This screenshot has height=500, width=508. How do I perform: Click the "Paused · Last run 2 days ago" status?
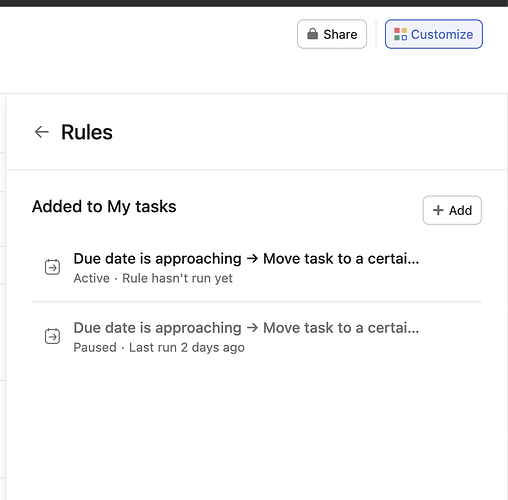tap(159, 347)
